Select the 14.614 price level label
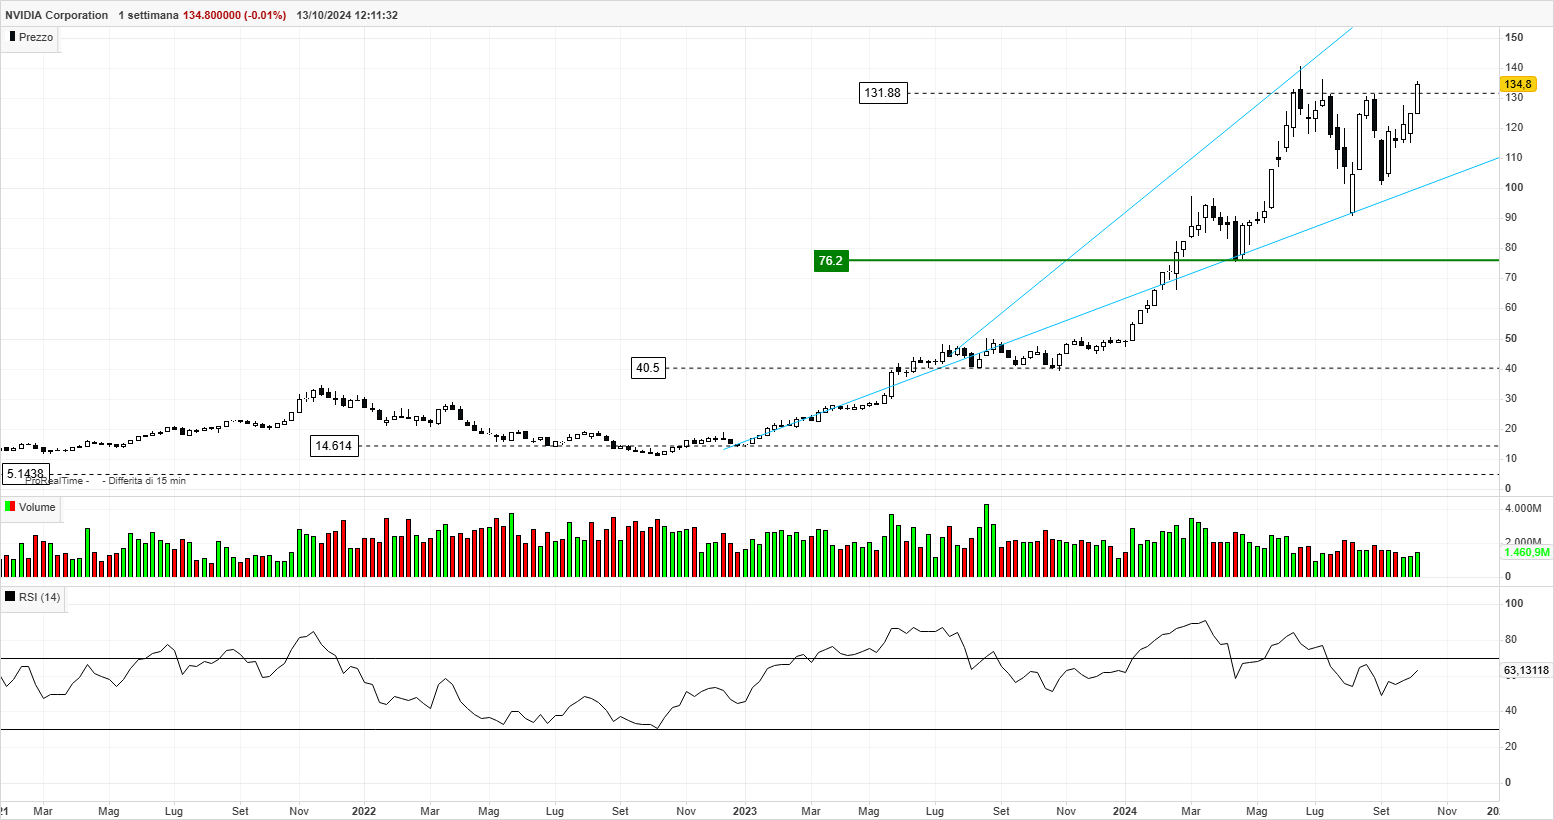This screenshot has width=1554, height=820. [x=334, y=446]
